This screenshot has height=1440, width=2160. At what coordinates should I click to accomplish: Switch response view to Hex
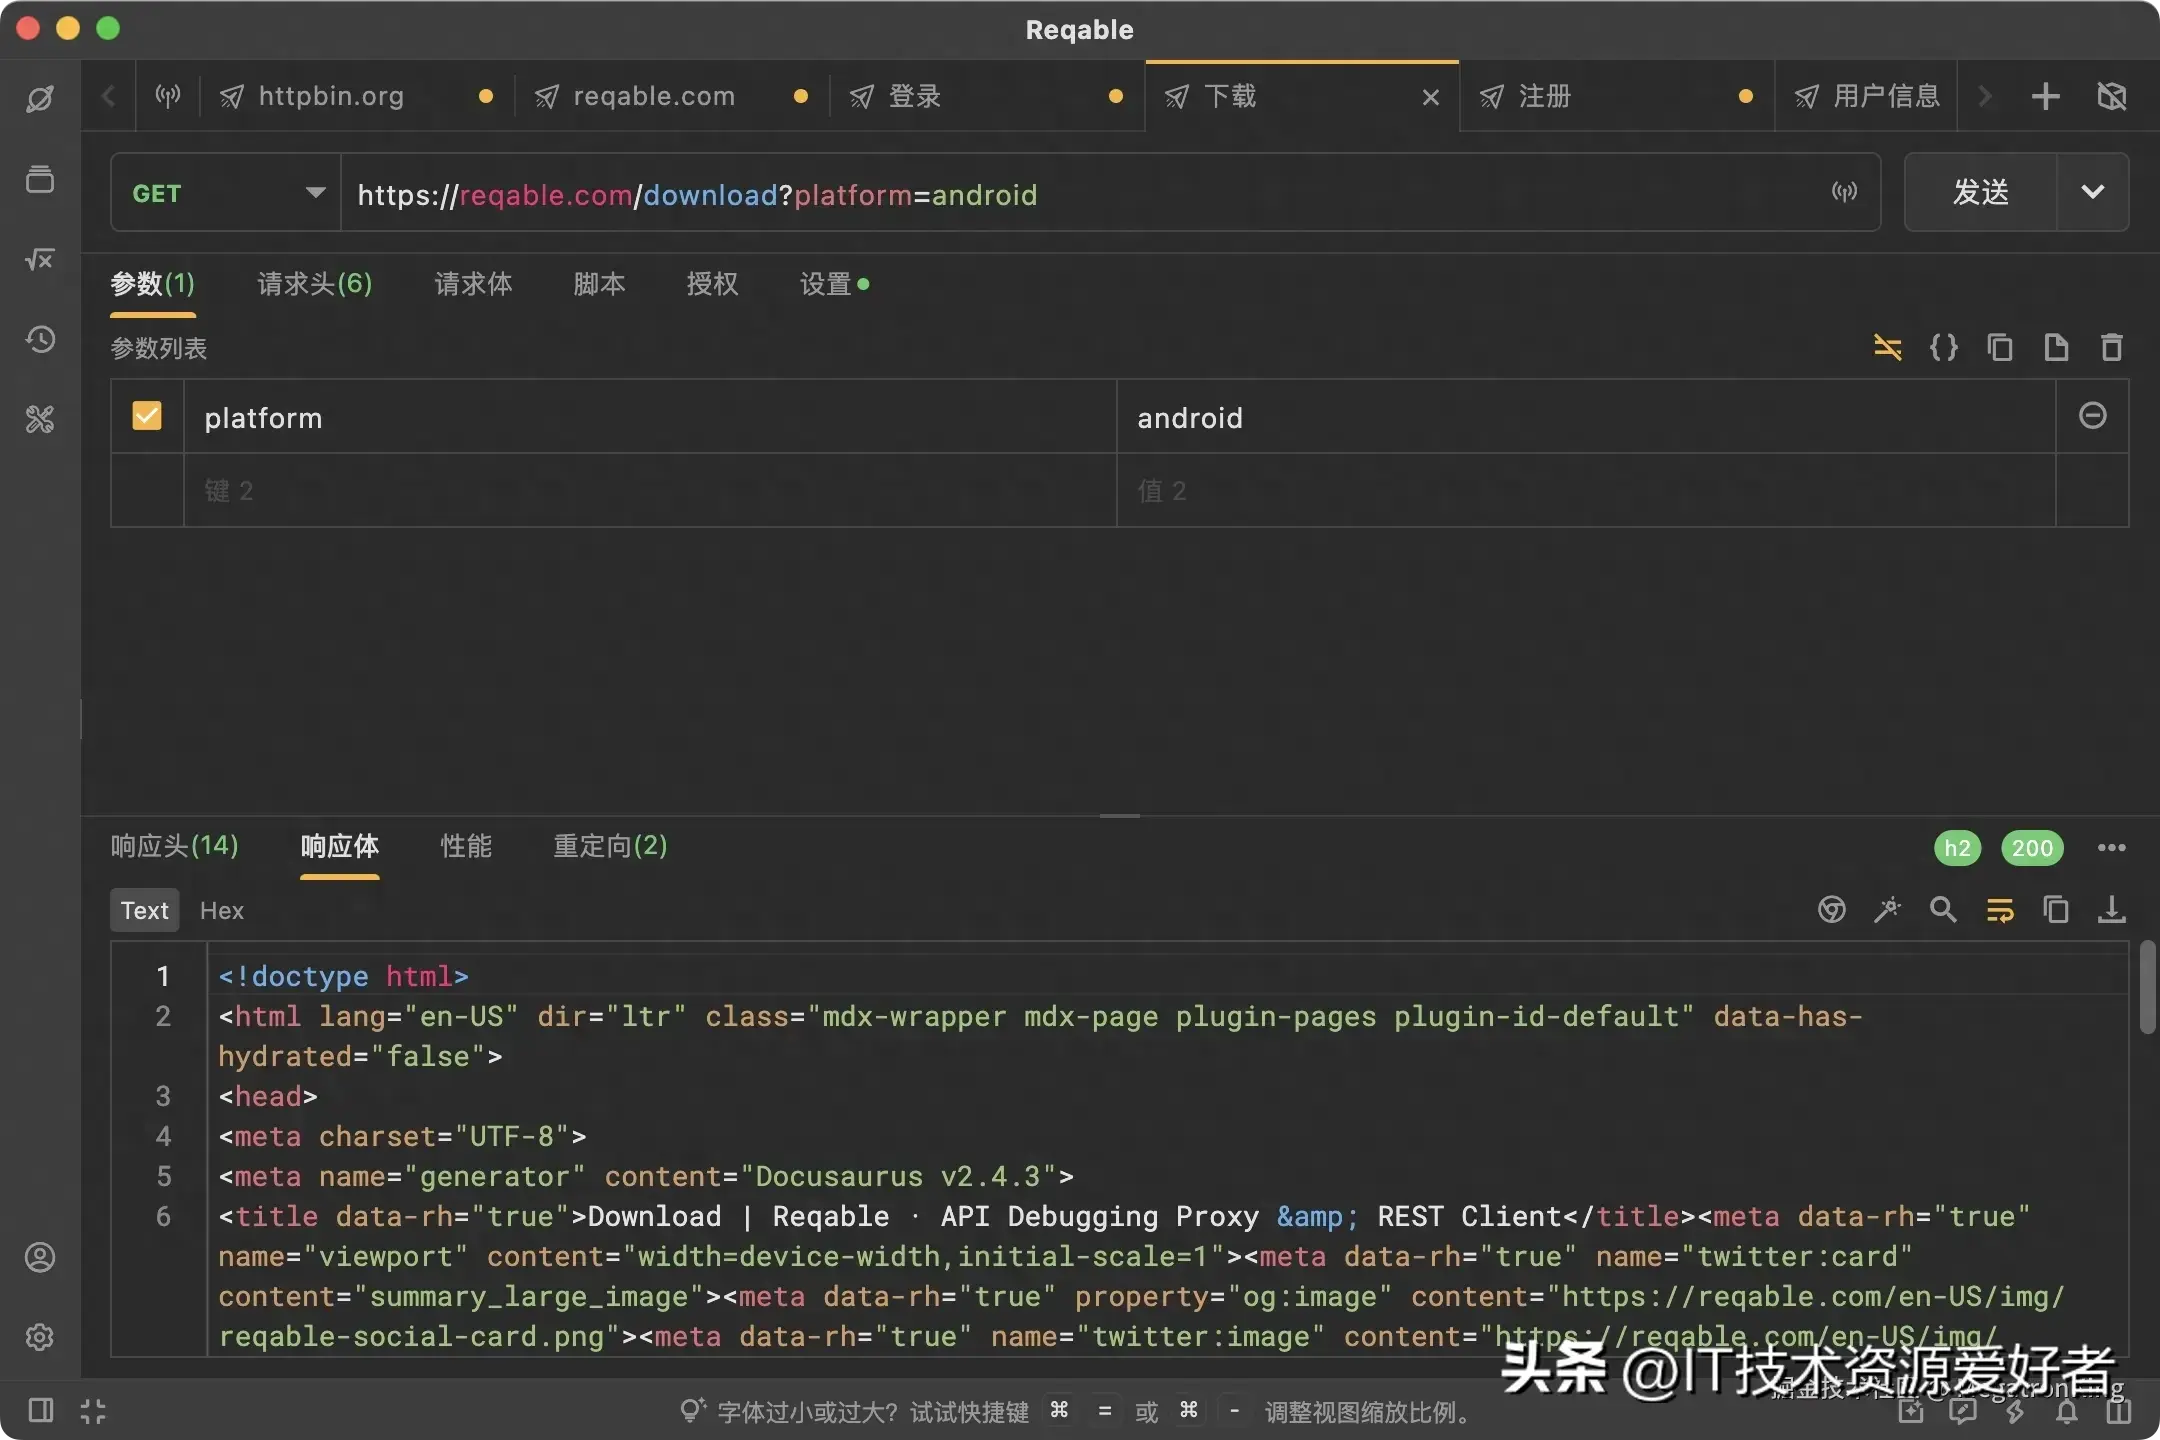click(221, 910)
